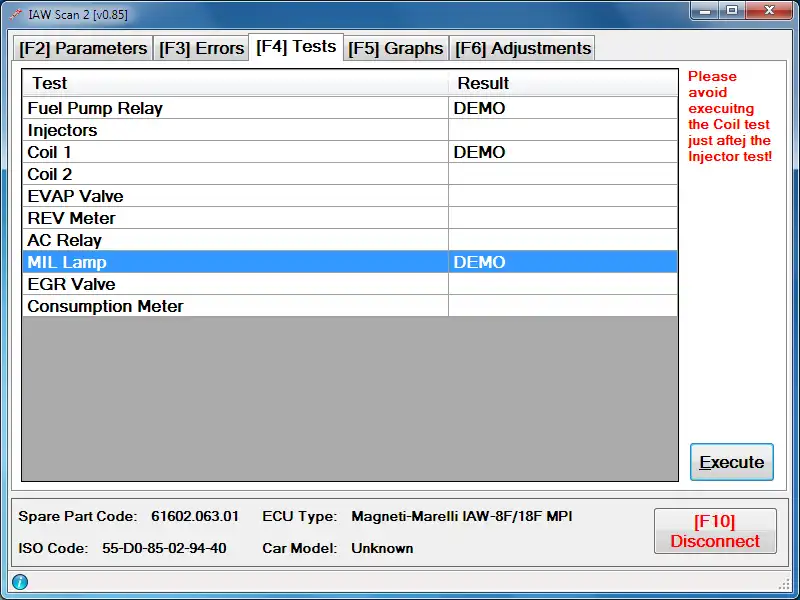Screen dimensions: 800x600
Task: Open the [F3] Errors tab
Action: (x=201, y=48)
